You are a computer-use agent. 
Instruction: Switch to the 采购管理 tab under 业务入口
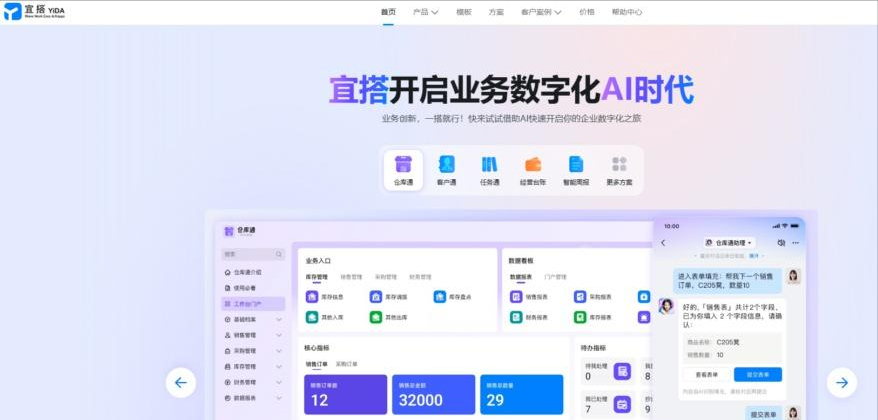[x=385, y=277]
